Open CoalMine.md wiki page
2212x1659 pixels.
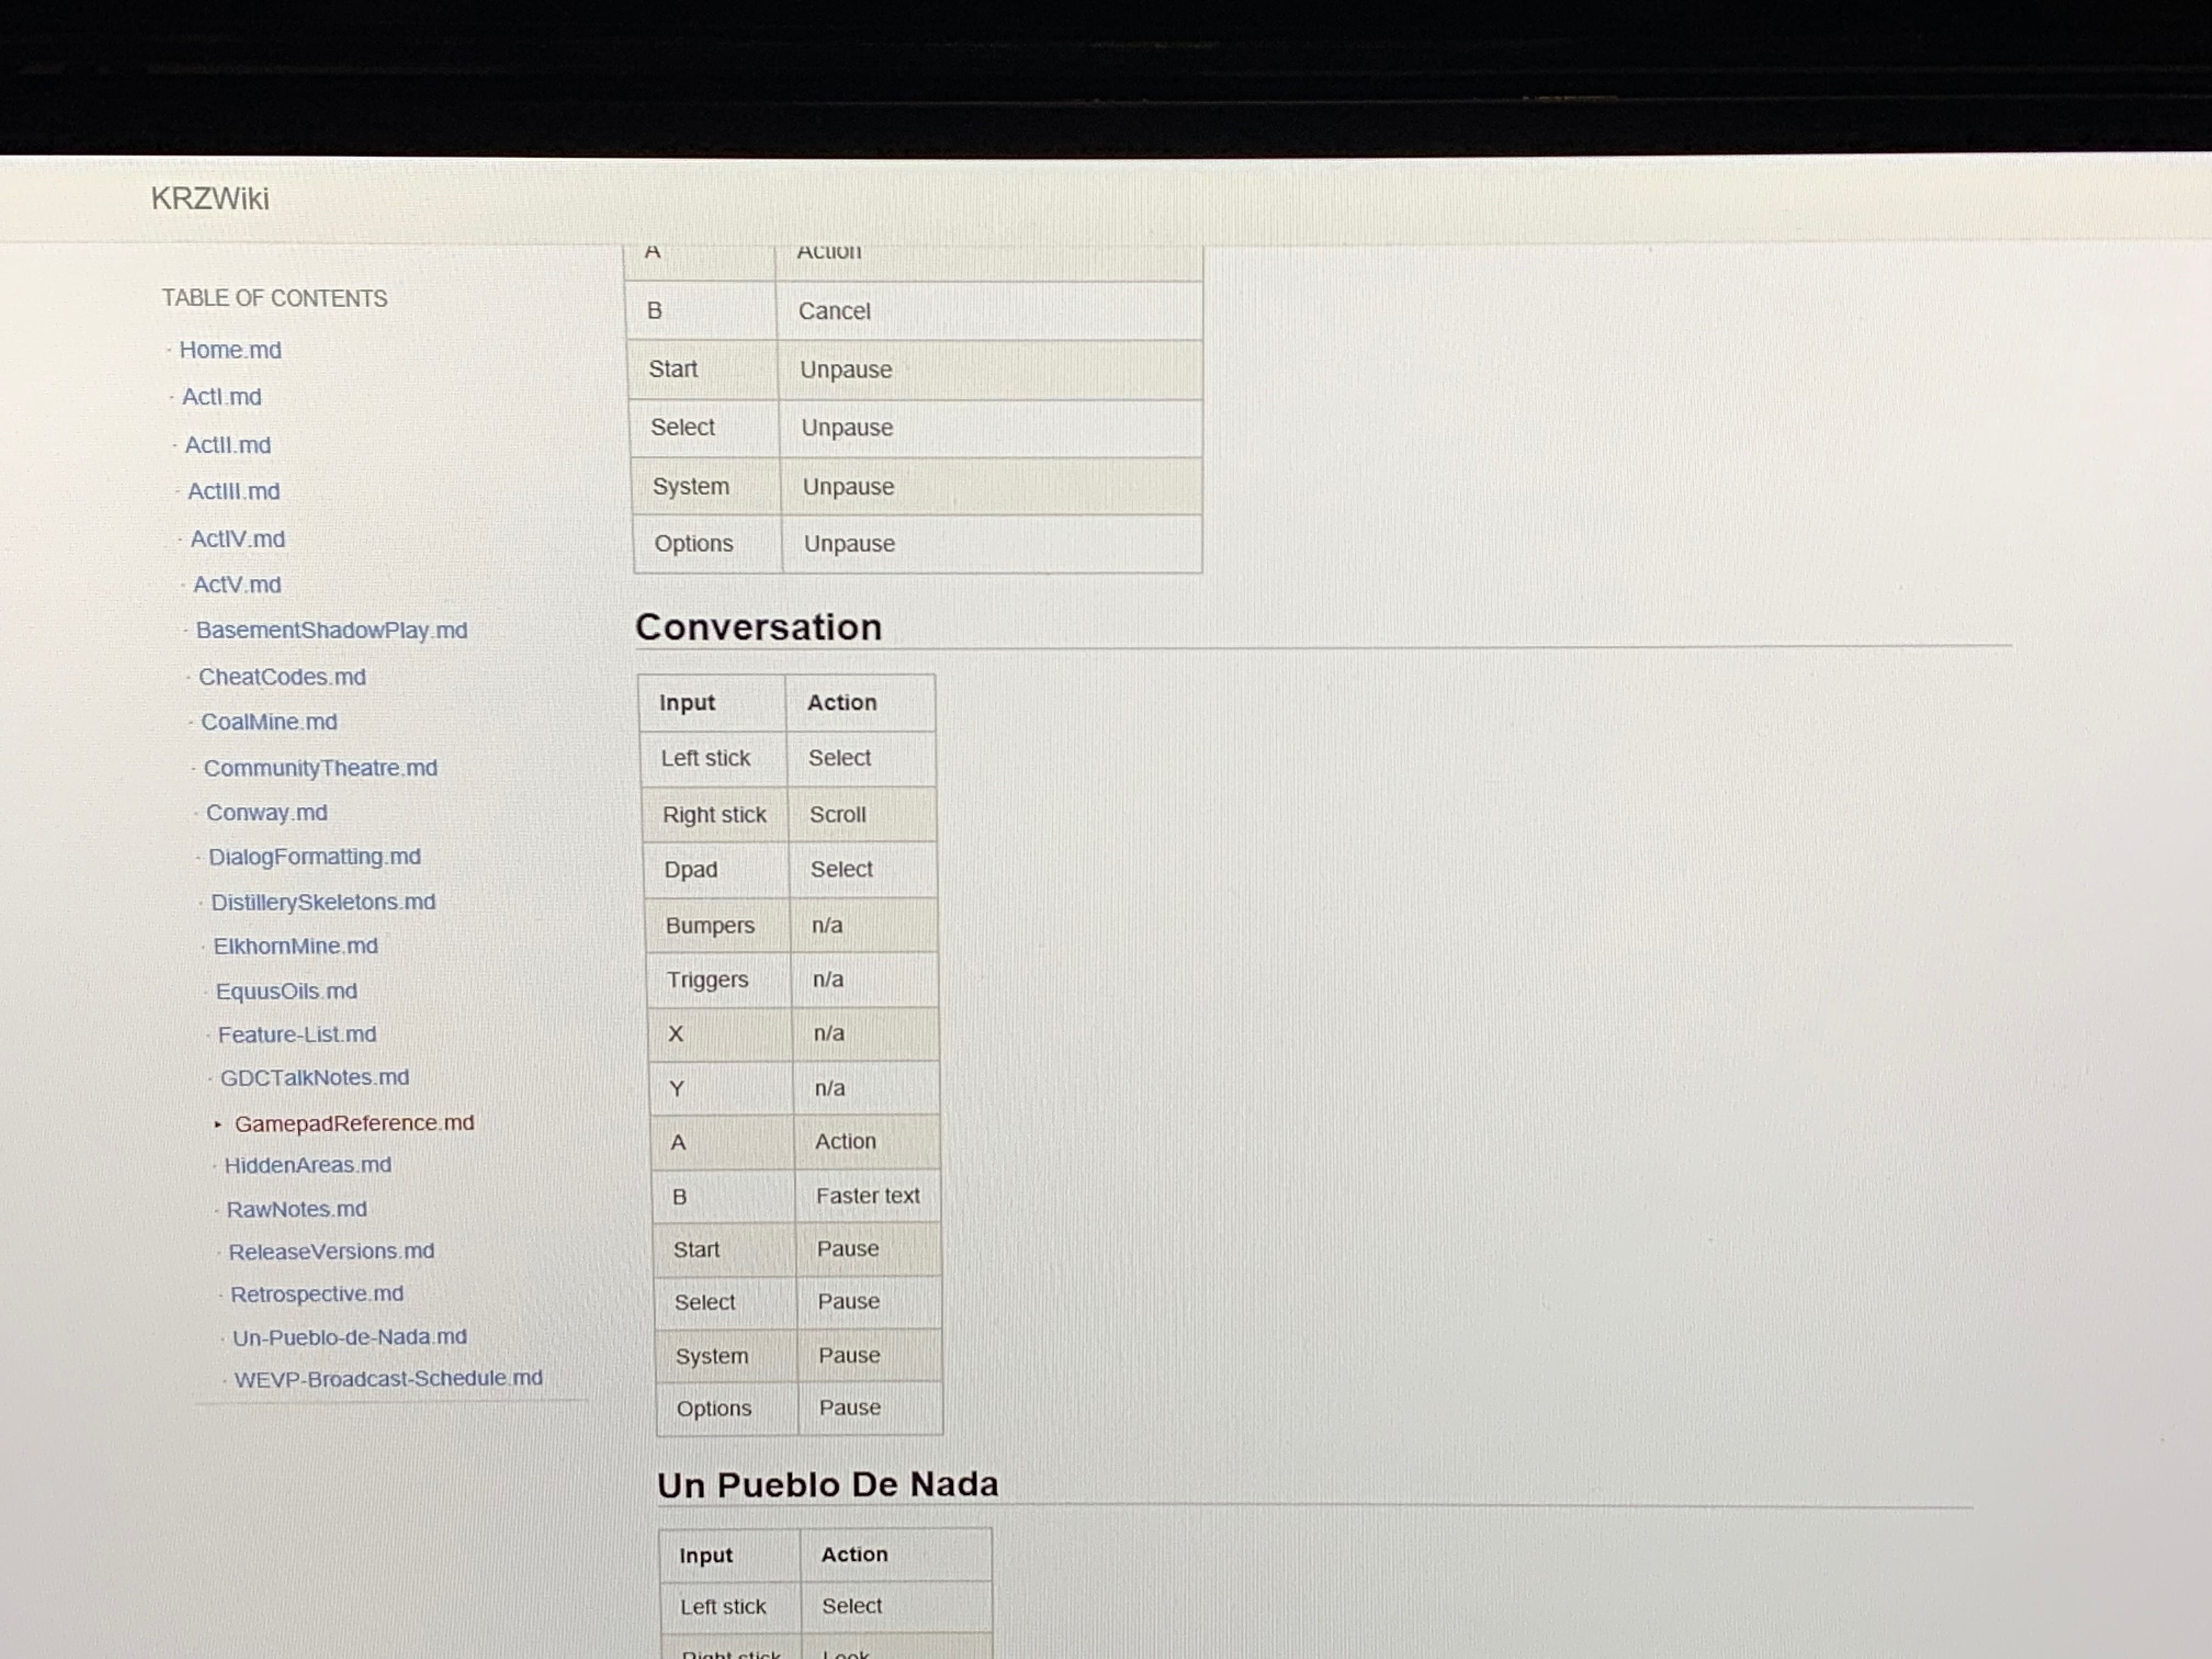click(x=269, y=722)
